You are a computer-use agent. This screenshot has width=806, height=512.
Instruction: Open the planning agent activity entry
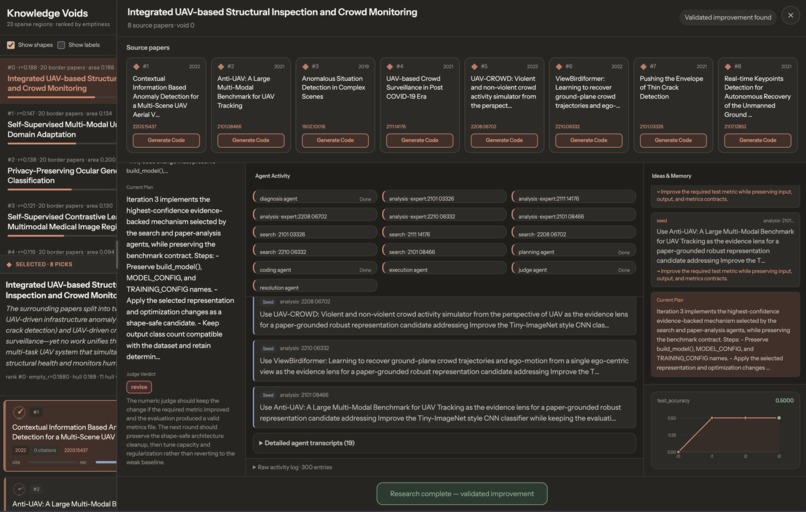[574, 252]
